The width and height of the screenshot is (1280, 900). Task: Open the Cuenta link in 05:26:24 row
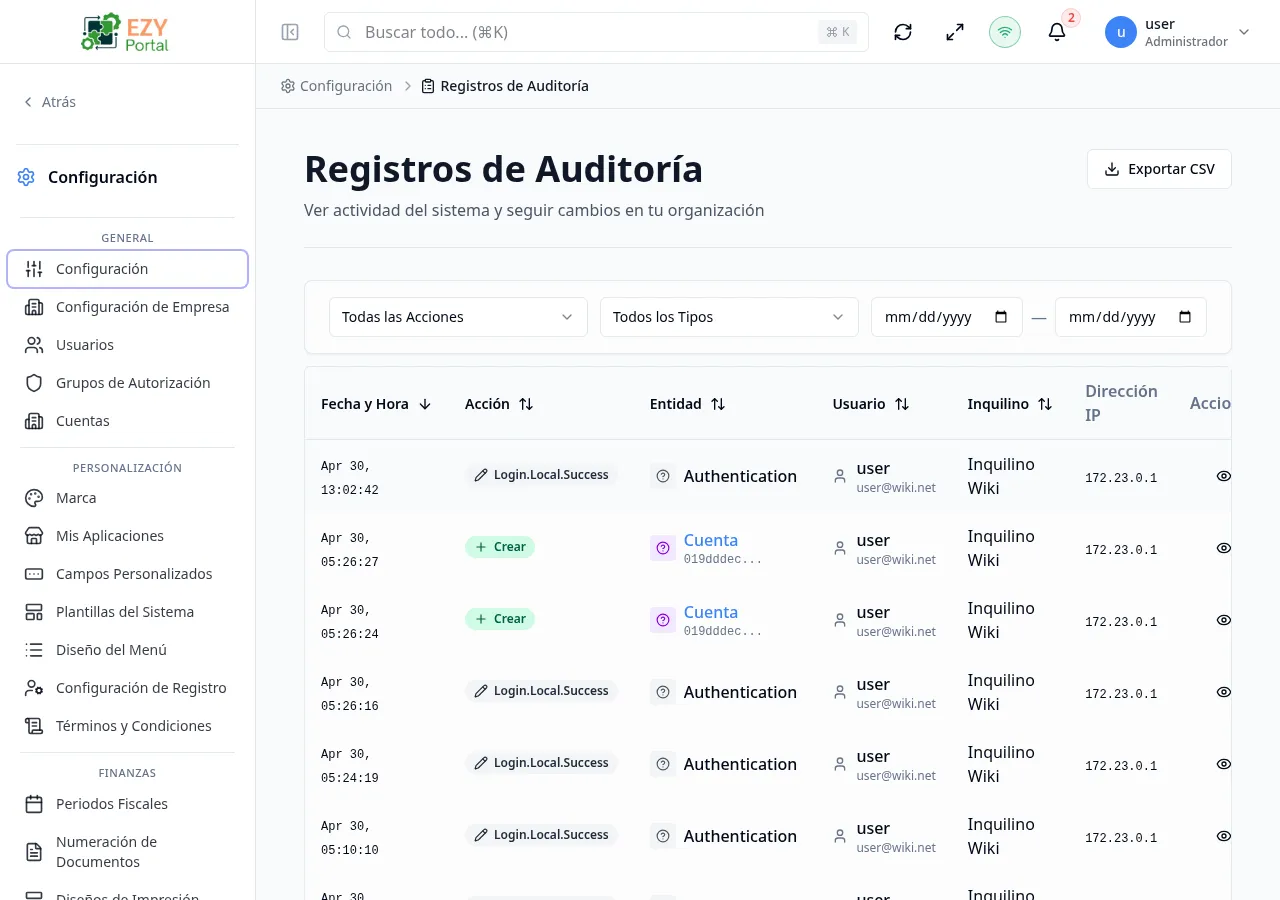[x=711, y=612]
